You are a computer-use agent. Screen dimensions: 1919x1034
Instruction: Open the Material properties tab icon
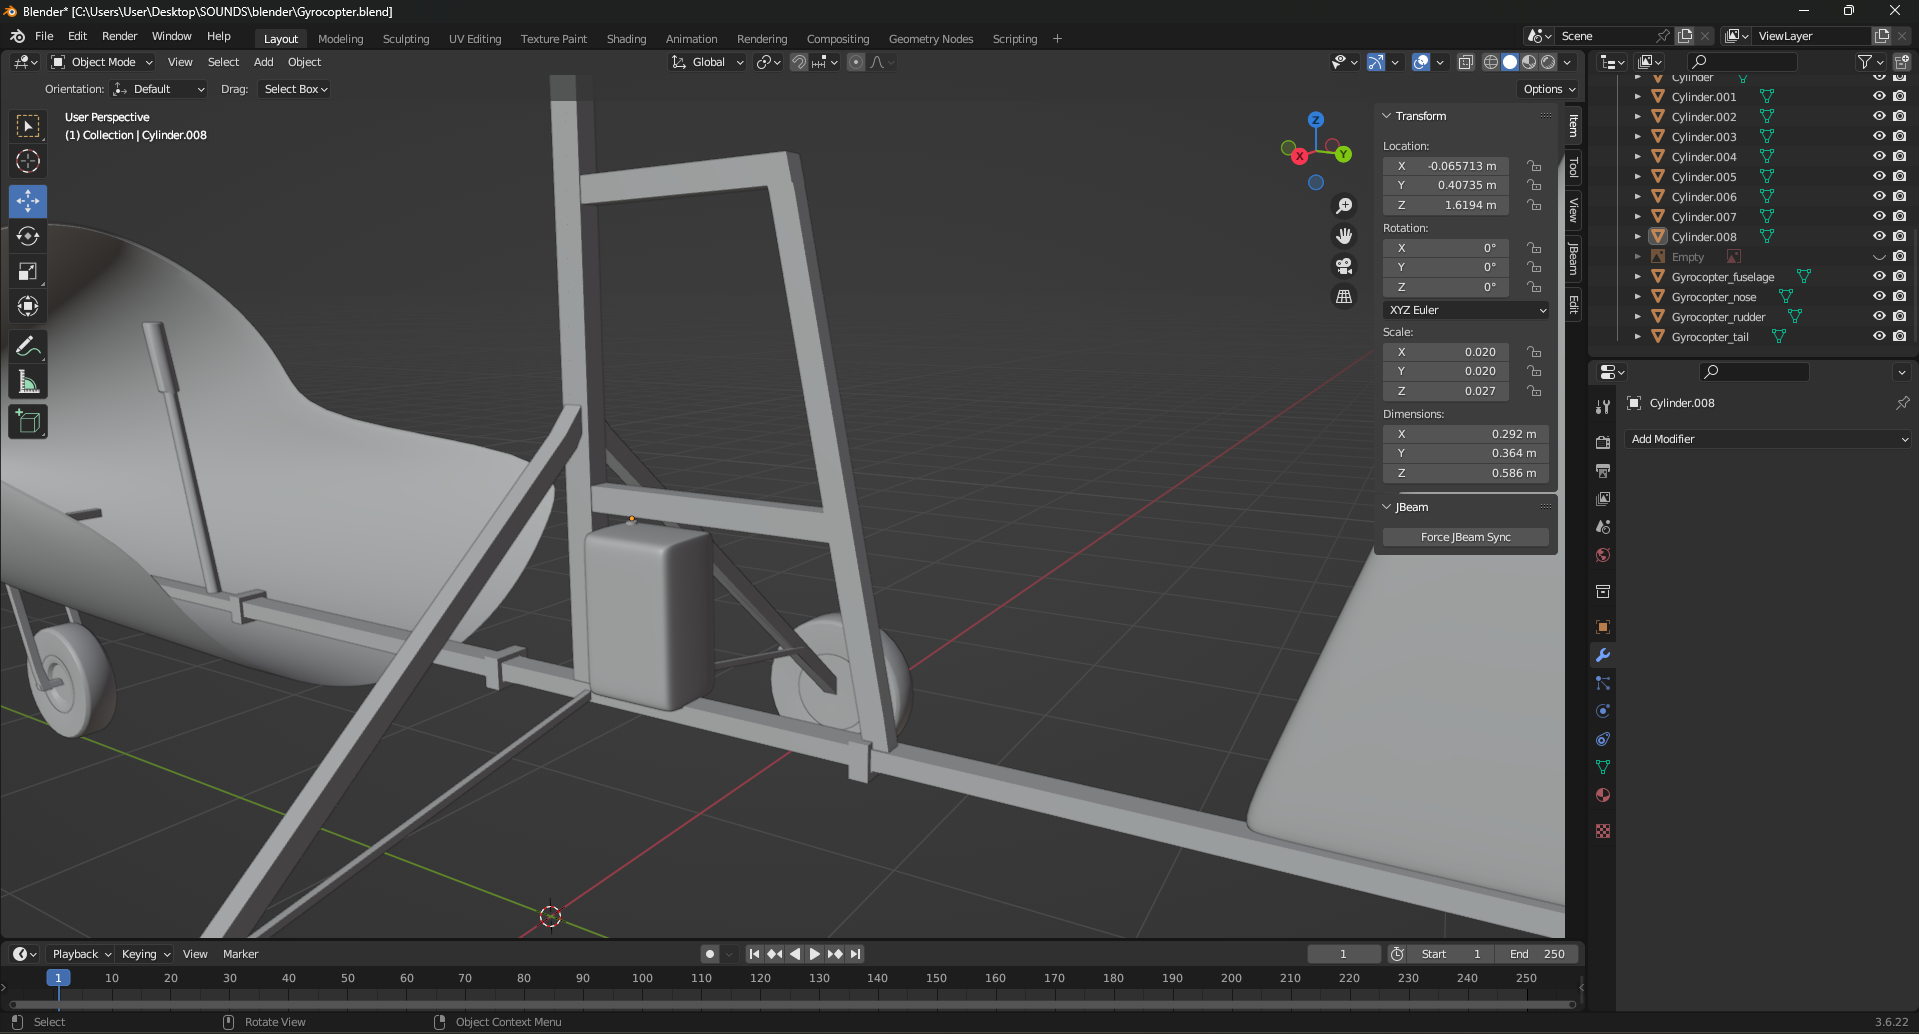click(1603, 795)
